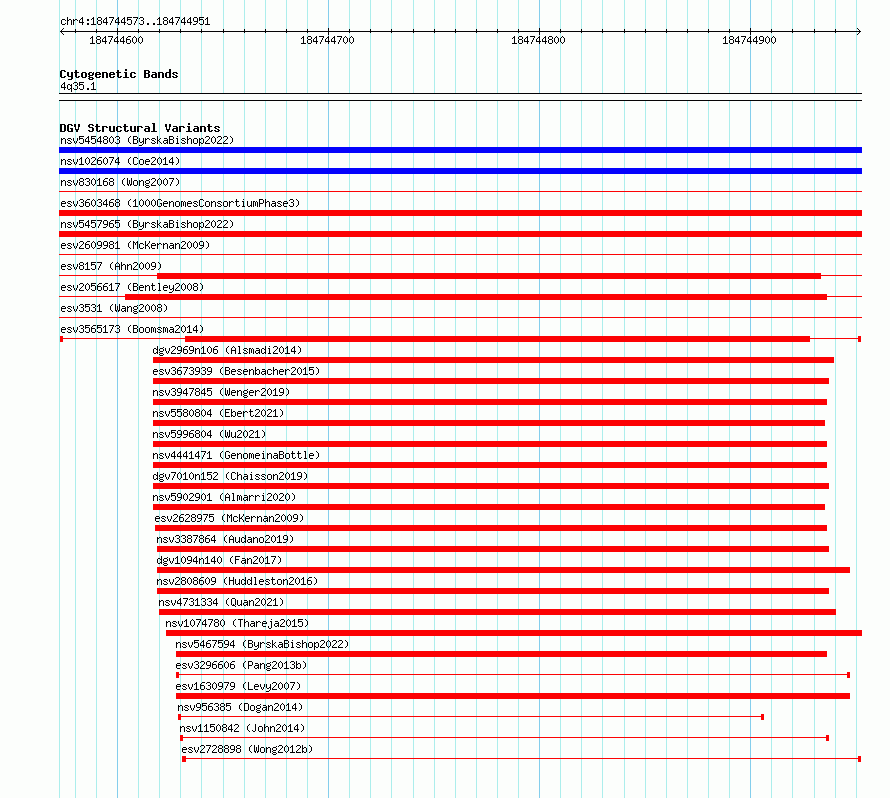890x798 pixels.
Task: Open esv3531 (Wang2008) variant
Action: click(x=114, y=308)
